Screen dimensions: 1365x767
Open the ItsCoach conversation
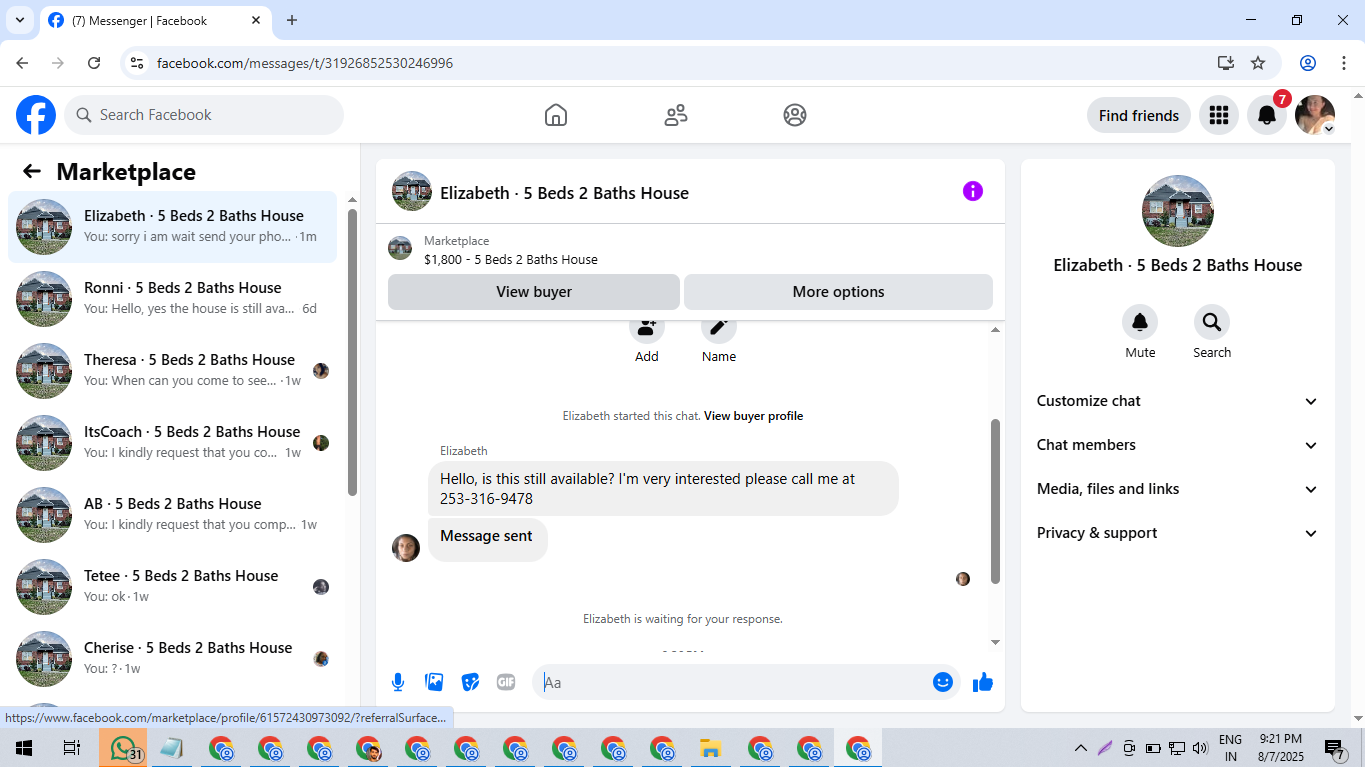[172, 443]
